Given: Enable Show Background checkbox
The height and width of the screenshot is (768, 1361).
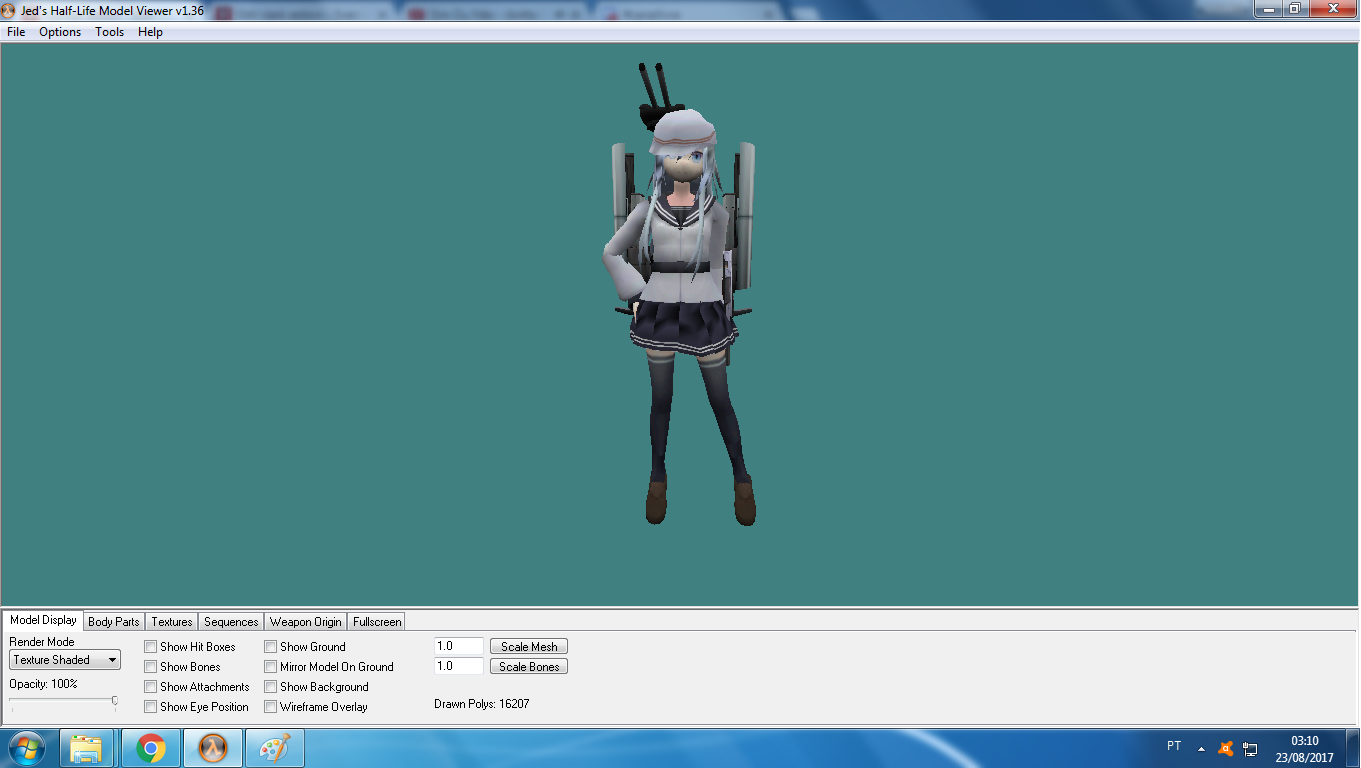Looking at the screenshot, I should 271,687.
